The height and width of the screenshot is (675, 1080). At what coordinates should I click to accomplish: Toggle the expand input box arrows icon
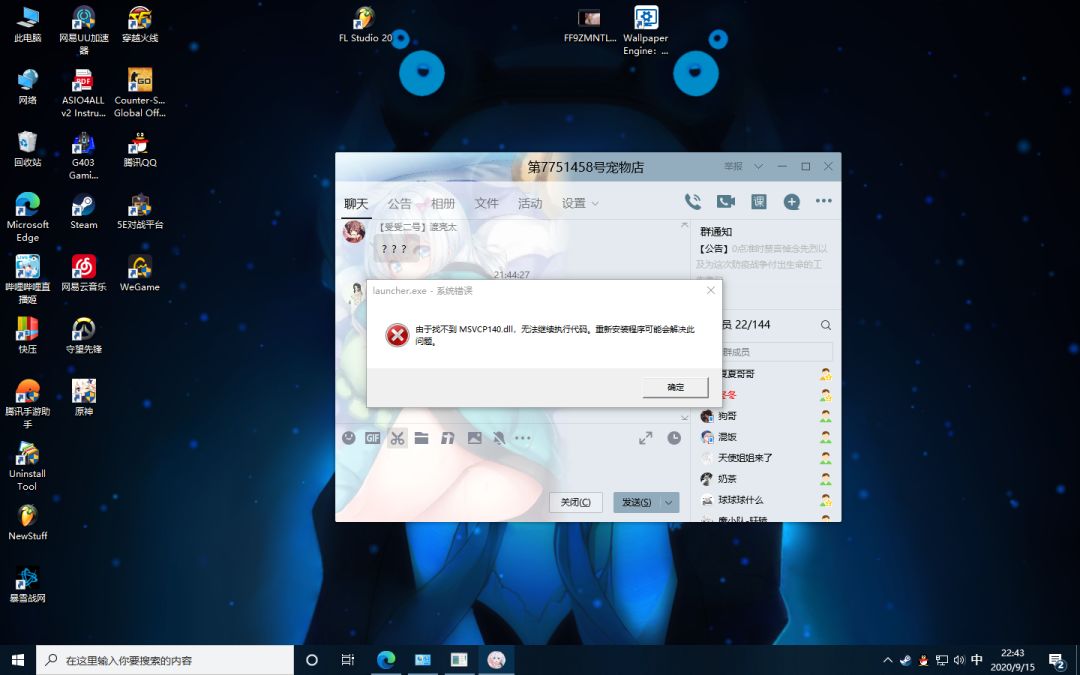coord(646,438)
